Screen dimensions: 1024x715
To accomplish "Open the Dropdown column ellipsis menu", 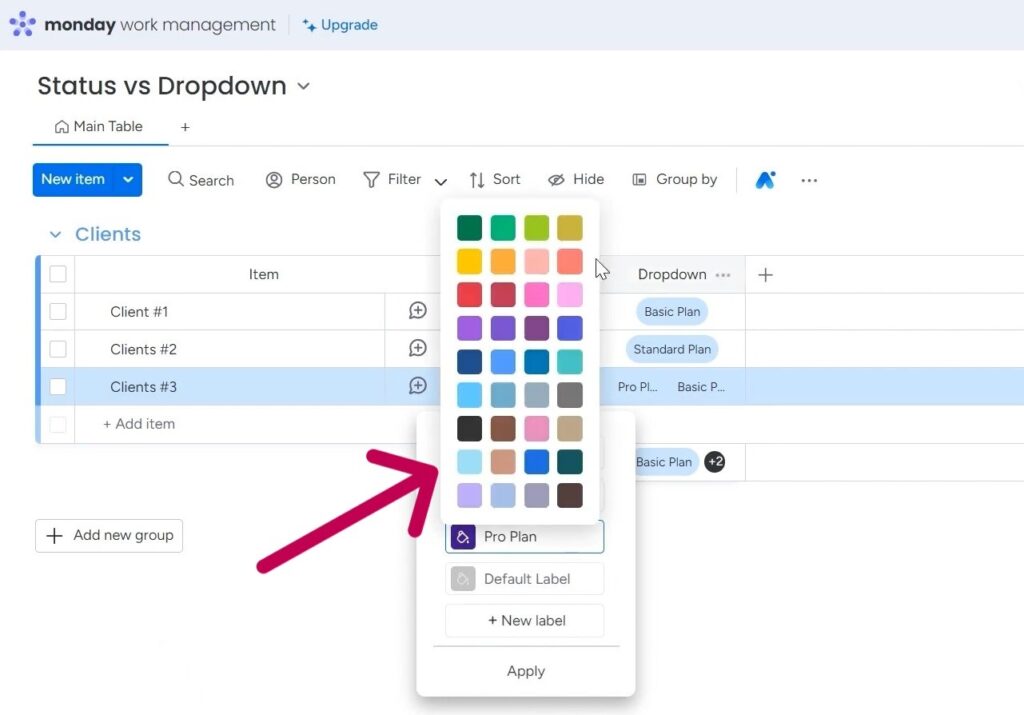I will (x=723, y=274).
